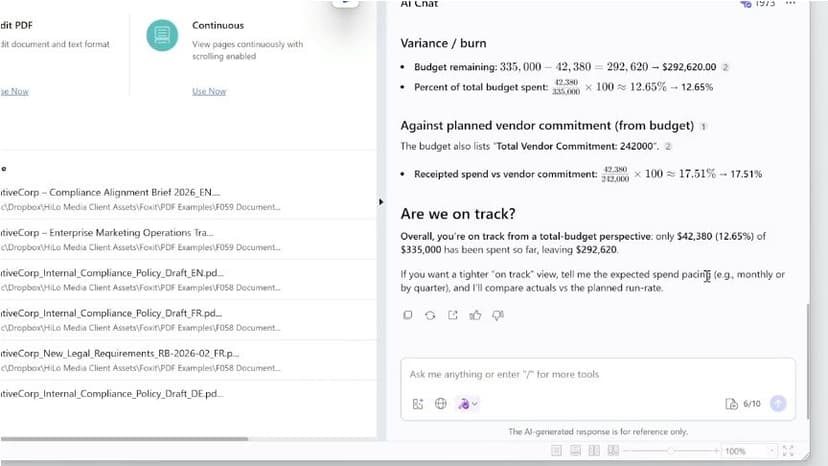
Task: Open Internal_Compliance_Policy_Draft_FR recent file
Action: (x=187, y=320)
